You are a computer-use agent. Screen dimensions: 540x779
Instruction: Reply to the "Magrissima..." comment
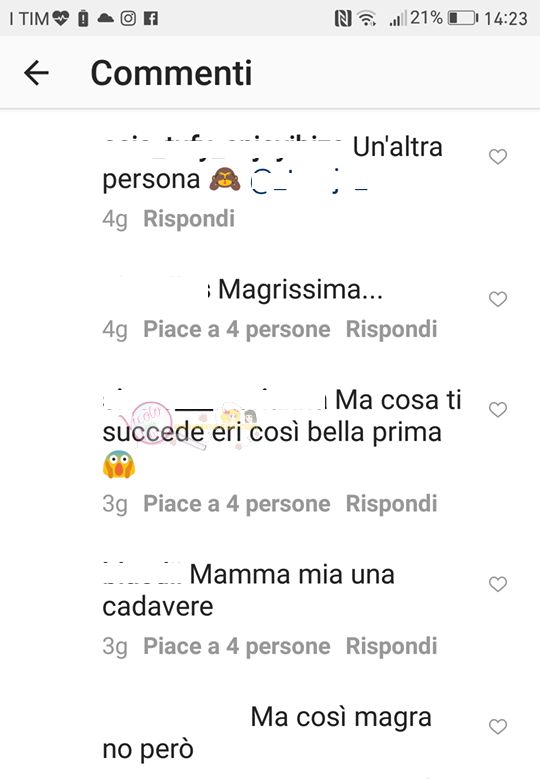pyautogui.click(x=391, y=329)
